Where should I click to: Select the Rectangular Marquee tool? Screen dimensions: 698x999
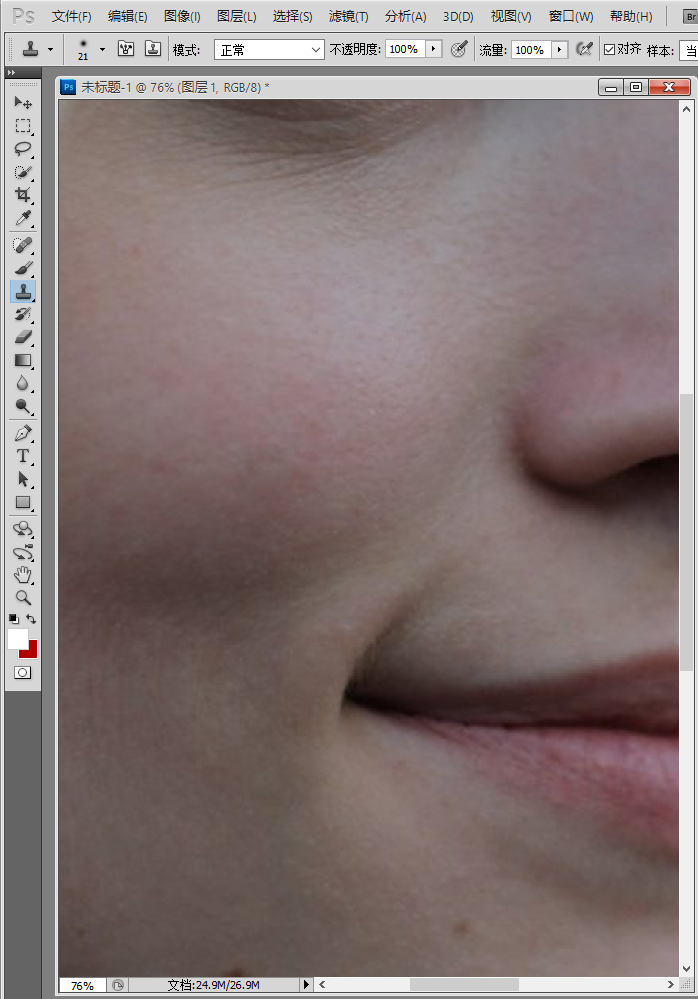23,126
